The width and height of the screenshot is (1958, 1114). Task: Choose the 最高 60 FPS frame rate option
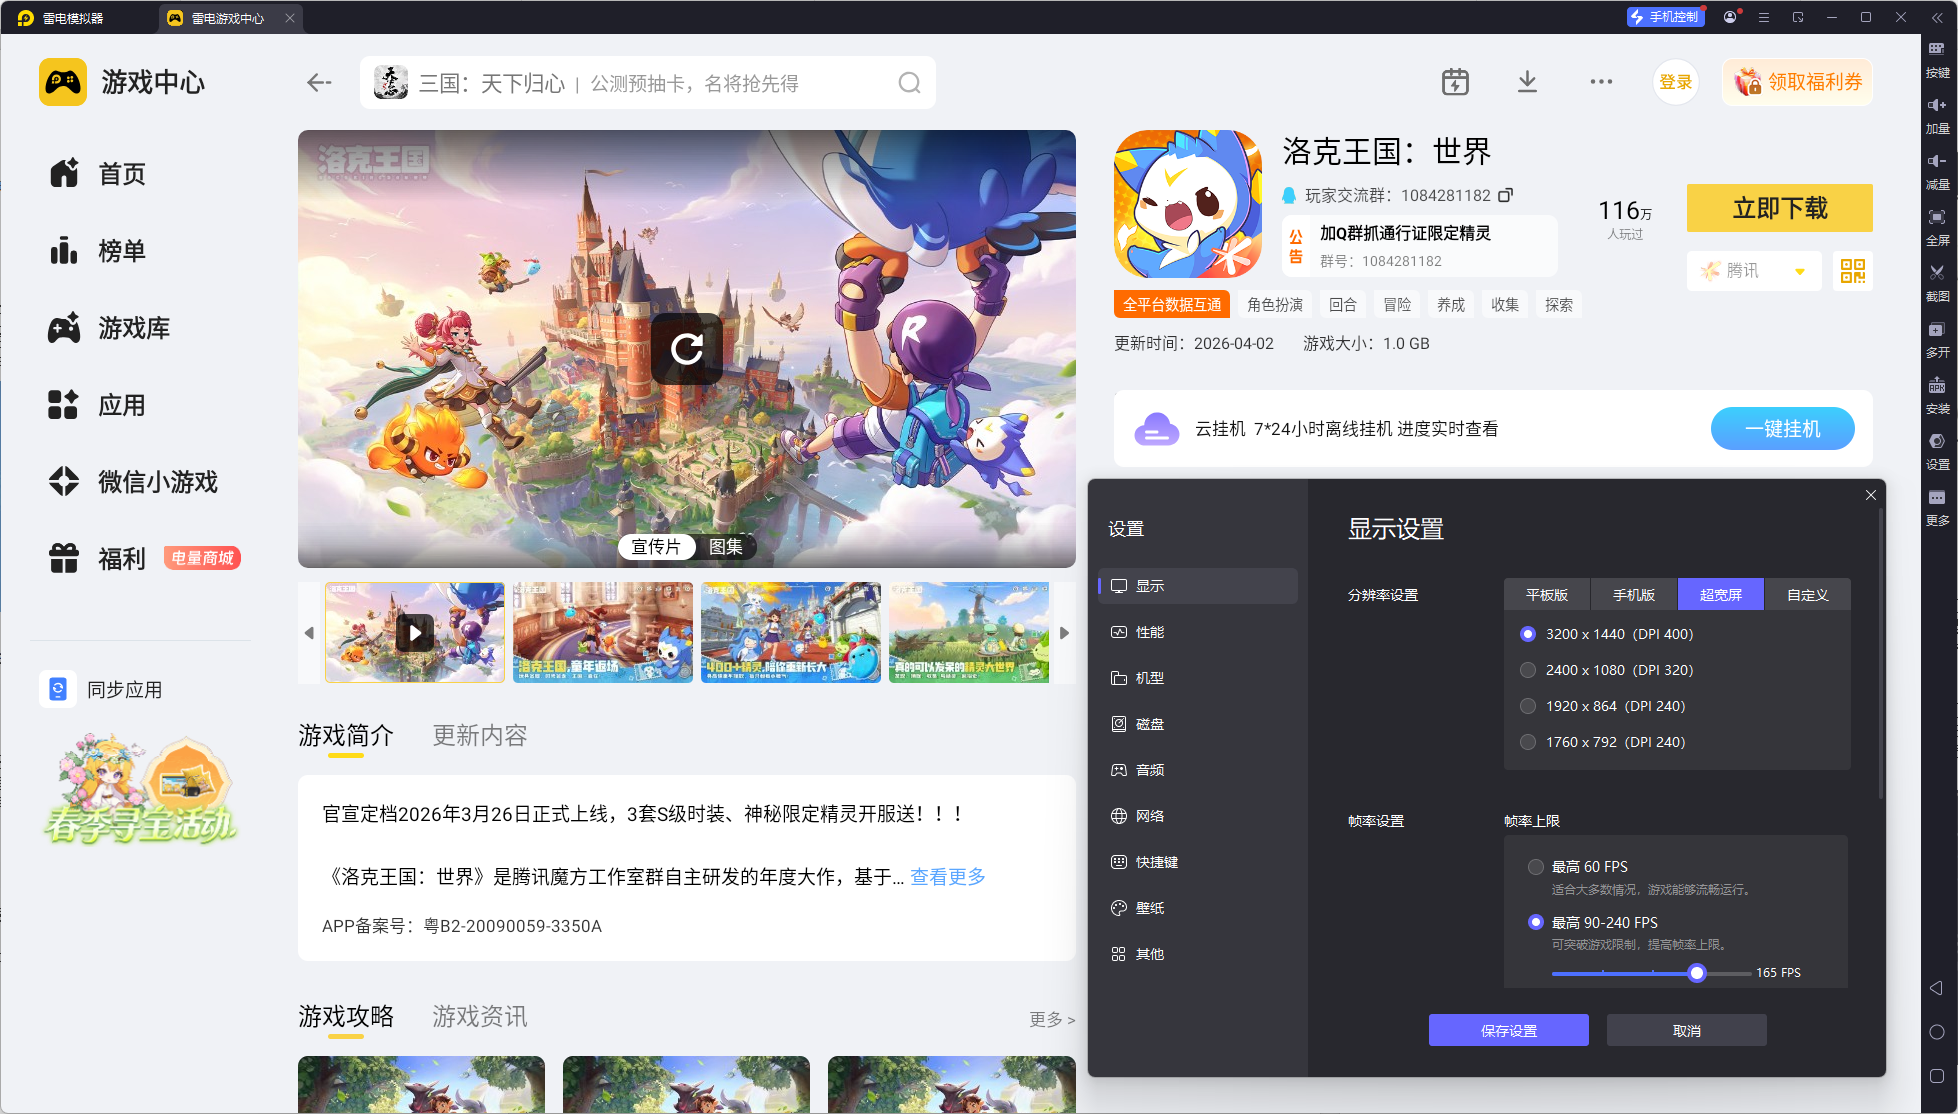(x=1536, y=867)
